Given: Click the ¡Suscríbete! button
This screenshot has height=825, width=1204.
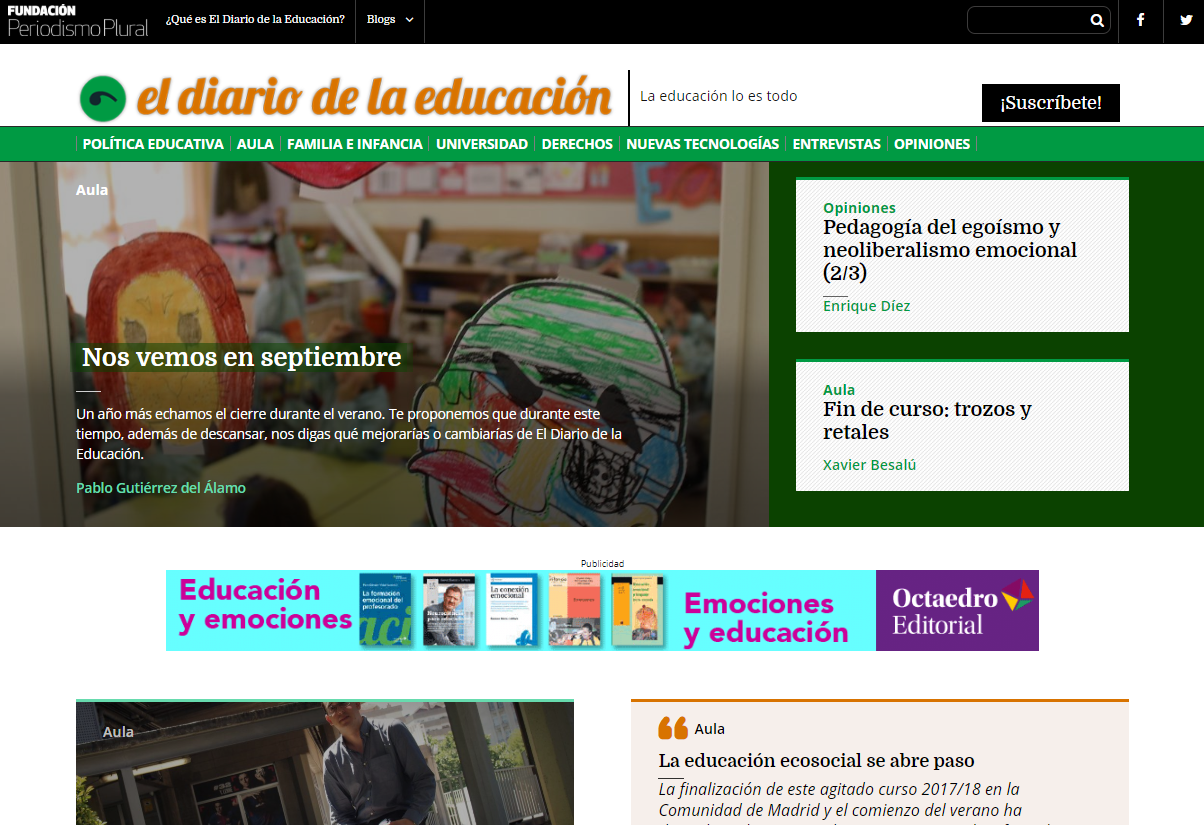Looking at the screenshot, I should [x=1051, y=103].
